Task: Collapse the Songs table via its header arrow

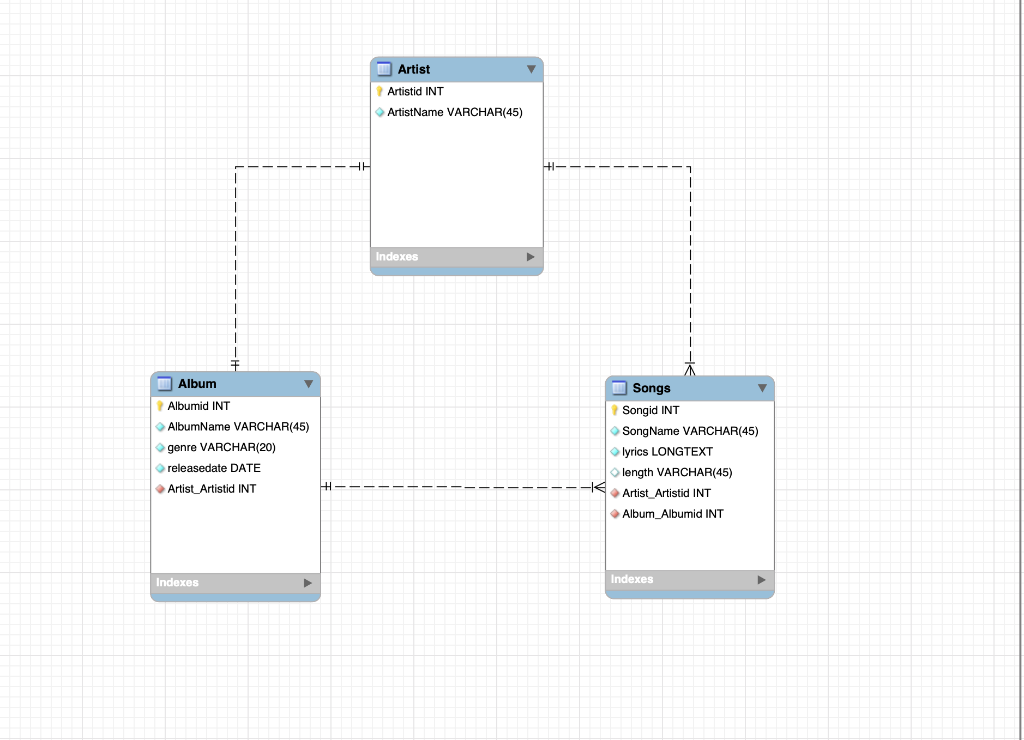Action: (x=762, y=388)
